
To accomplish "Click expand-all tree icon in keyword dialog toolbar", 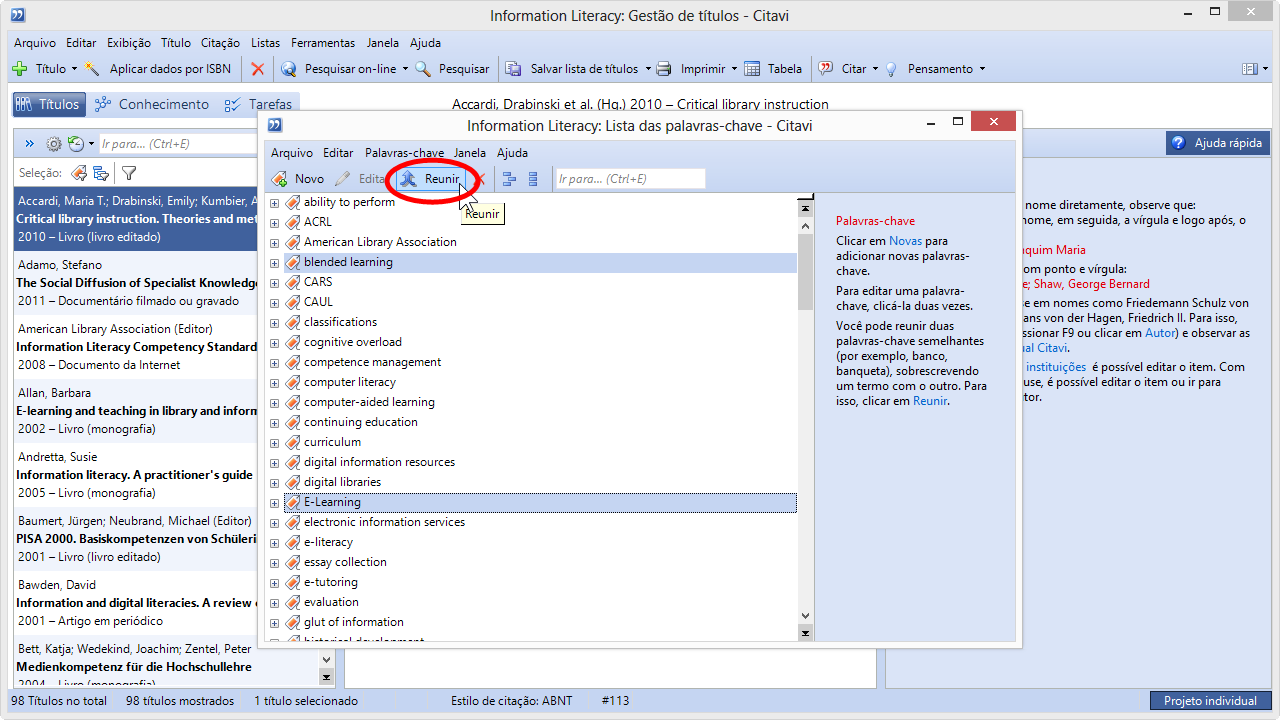I will pyautogui.click(x=509, y=179).
